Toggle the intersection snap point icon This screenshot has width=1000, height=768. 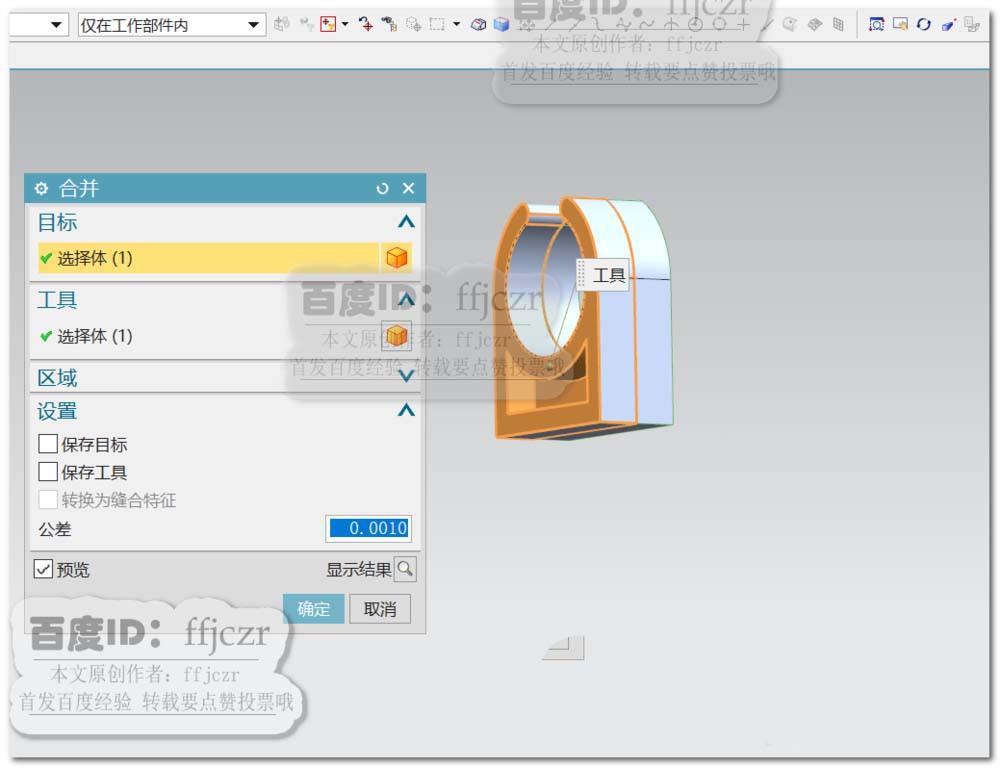click(623, 24)
